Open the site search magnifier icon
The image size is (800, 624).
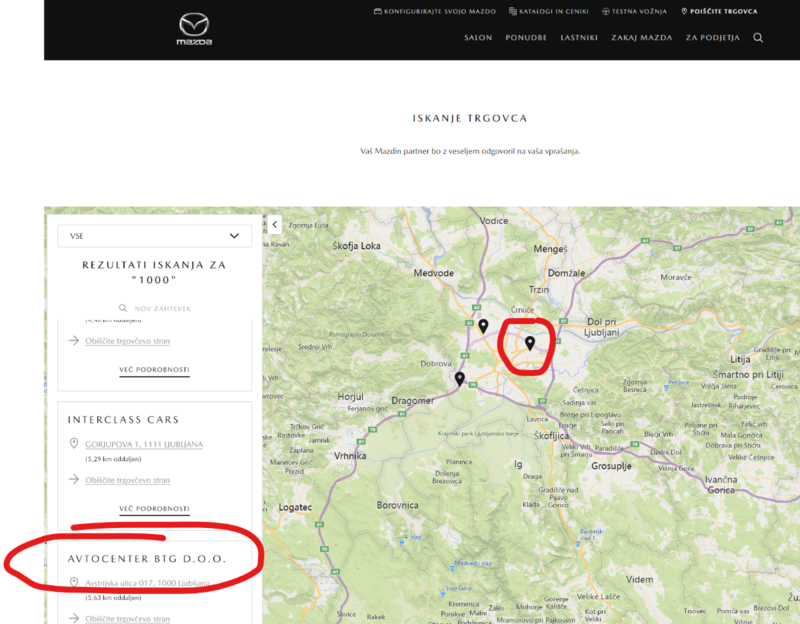[758, 38]
